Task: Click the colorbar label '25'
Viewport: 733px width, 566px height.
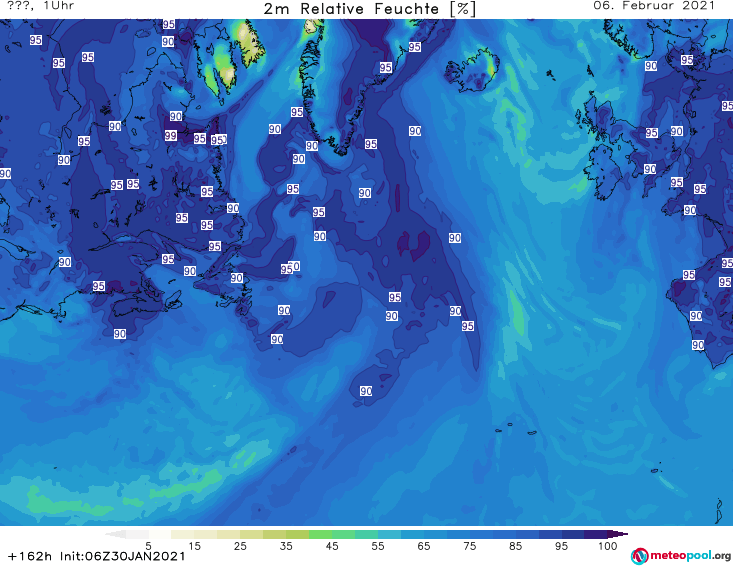Action: click(240, 545)
